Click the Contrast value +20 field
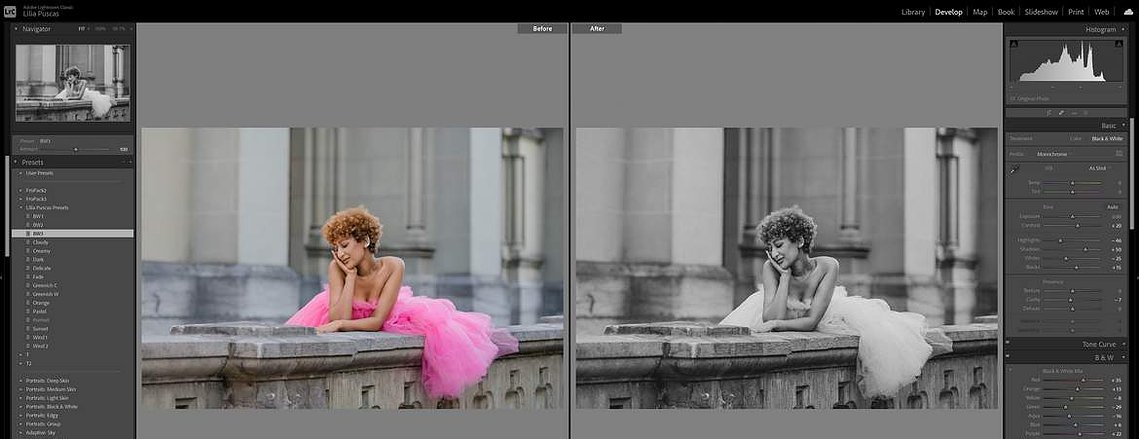1139x439 pixels. pyautogui.click(x=1114, y=226)
